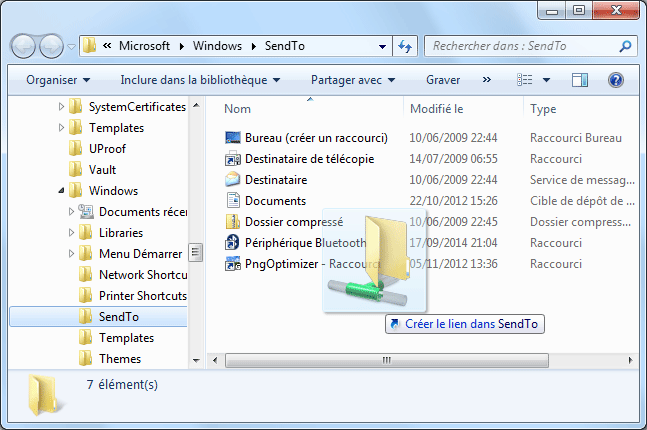
Task: Expand the Menu Démarrer tree node
Action: coord(71,254)
